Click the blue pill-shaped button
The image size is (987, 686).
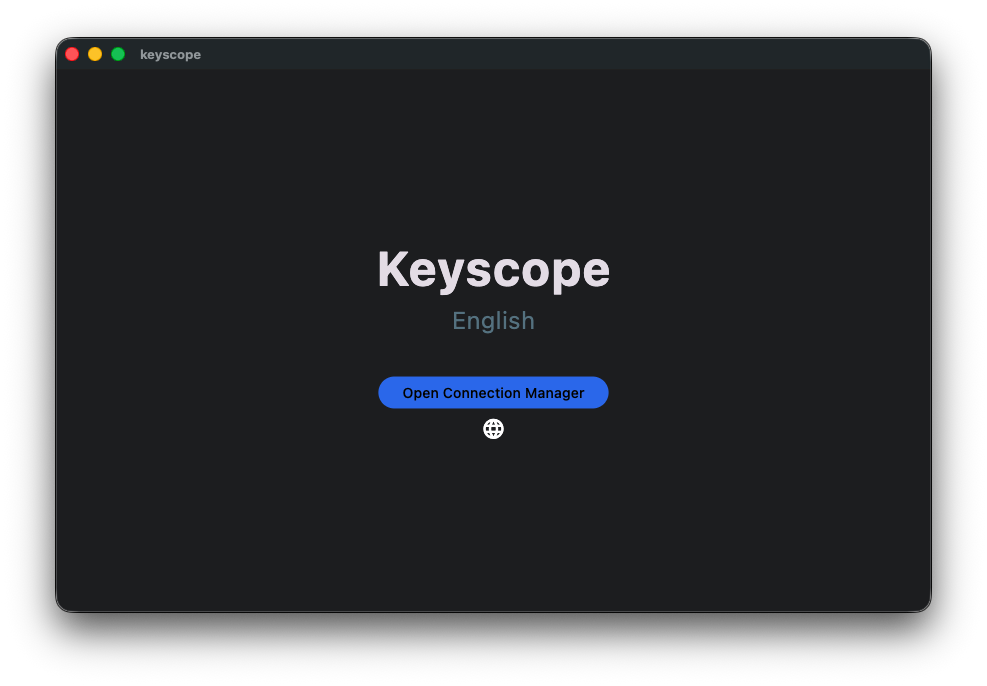[493, 392]
